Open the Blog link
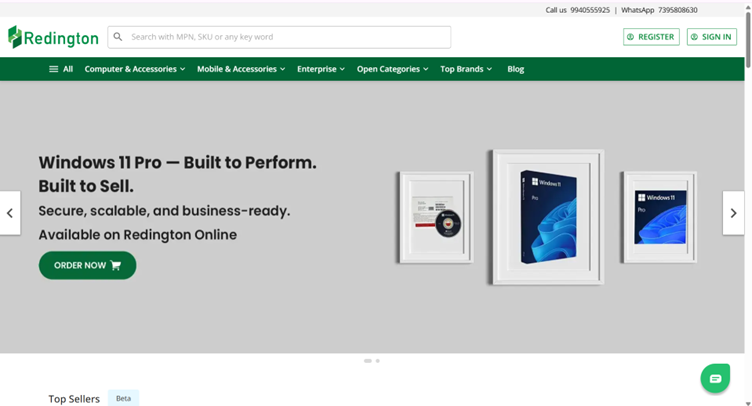This screenshot has width=752, height=406. coord(516,69)
